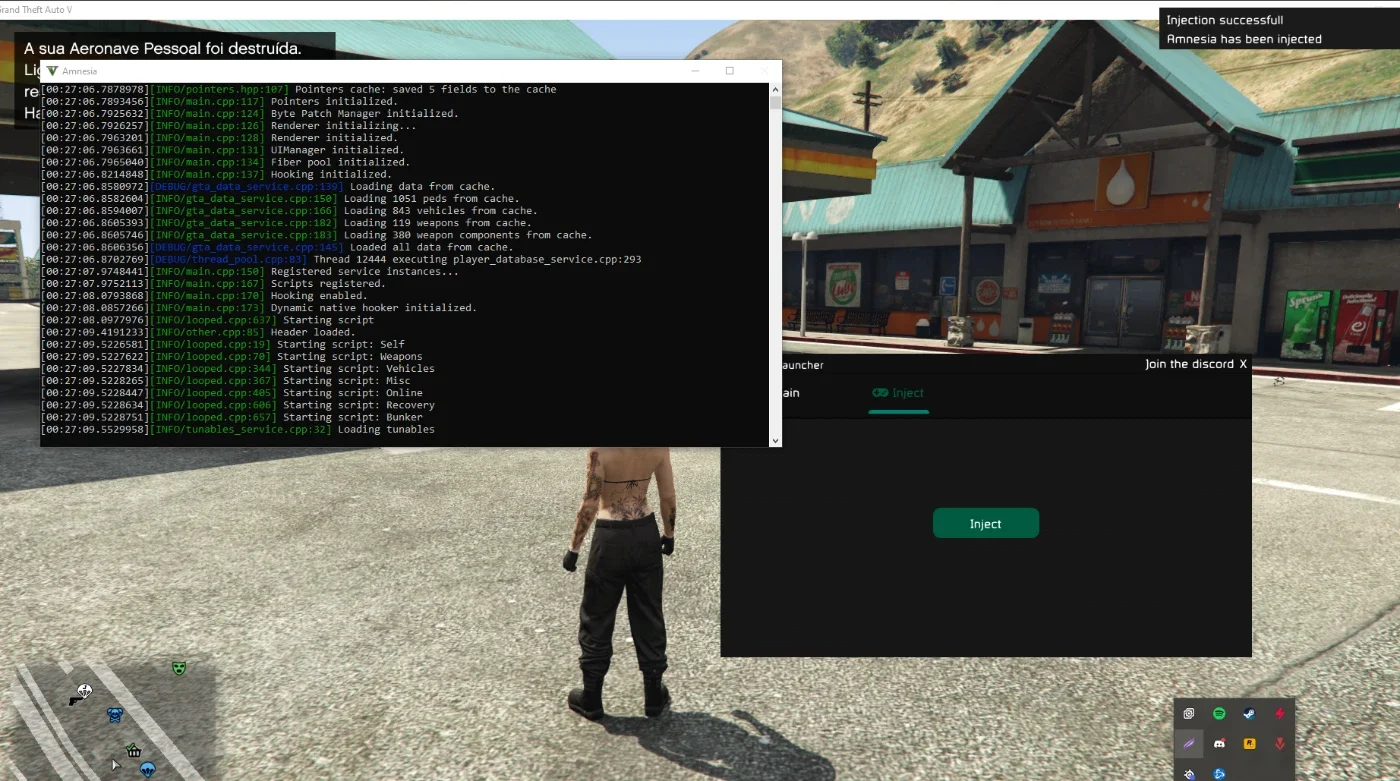
Task: Click 'Loading 843 vehicles from cache.' line
Action: [289, 211]
